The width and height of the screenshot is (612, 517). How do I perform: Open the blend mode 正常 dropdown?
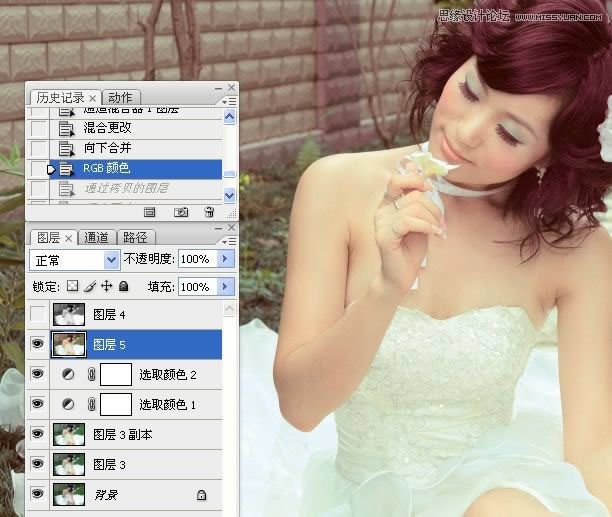click(x=111, y=259)
